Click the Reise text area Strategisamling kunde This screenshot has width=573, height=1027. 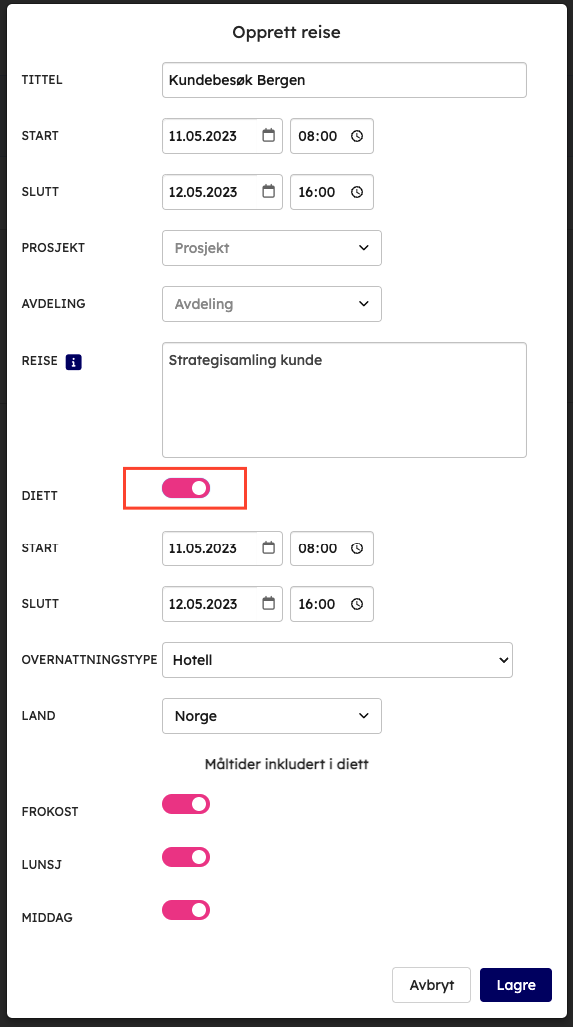point(344,400)
